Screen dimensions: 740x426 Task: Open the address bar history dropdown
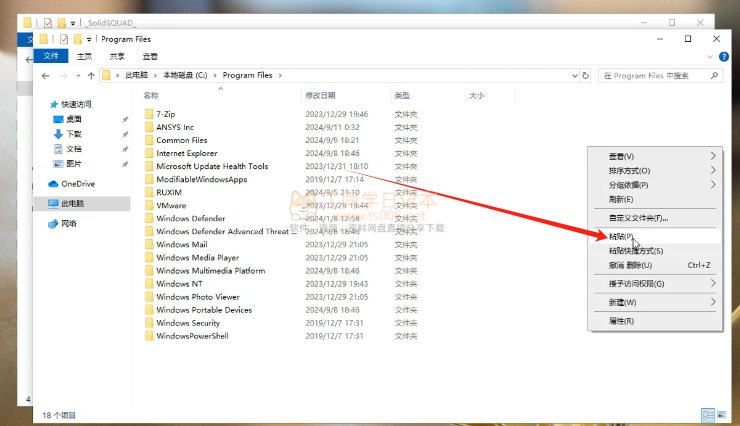click(572, 75)
